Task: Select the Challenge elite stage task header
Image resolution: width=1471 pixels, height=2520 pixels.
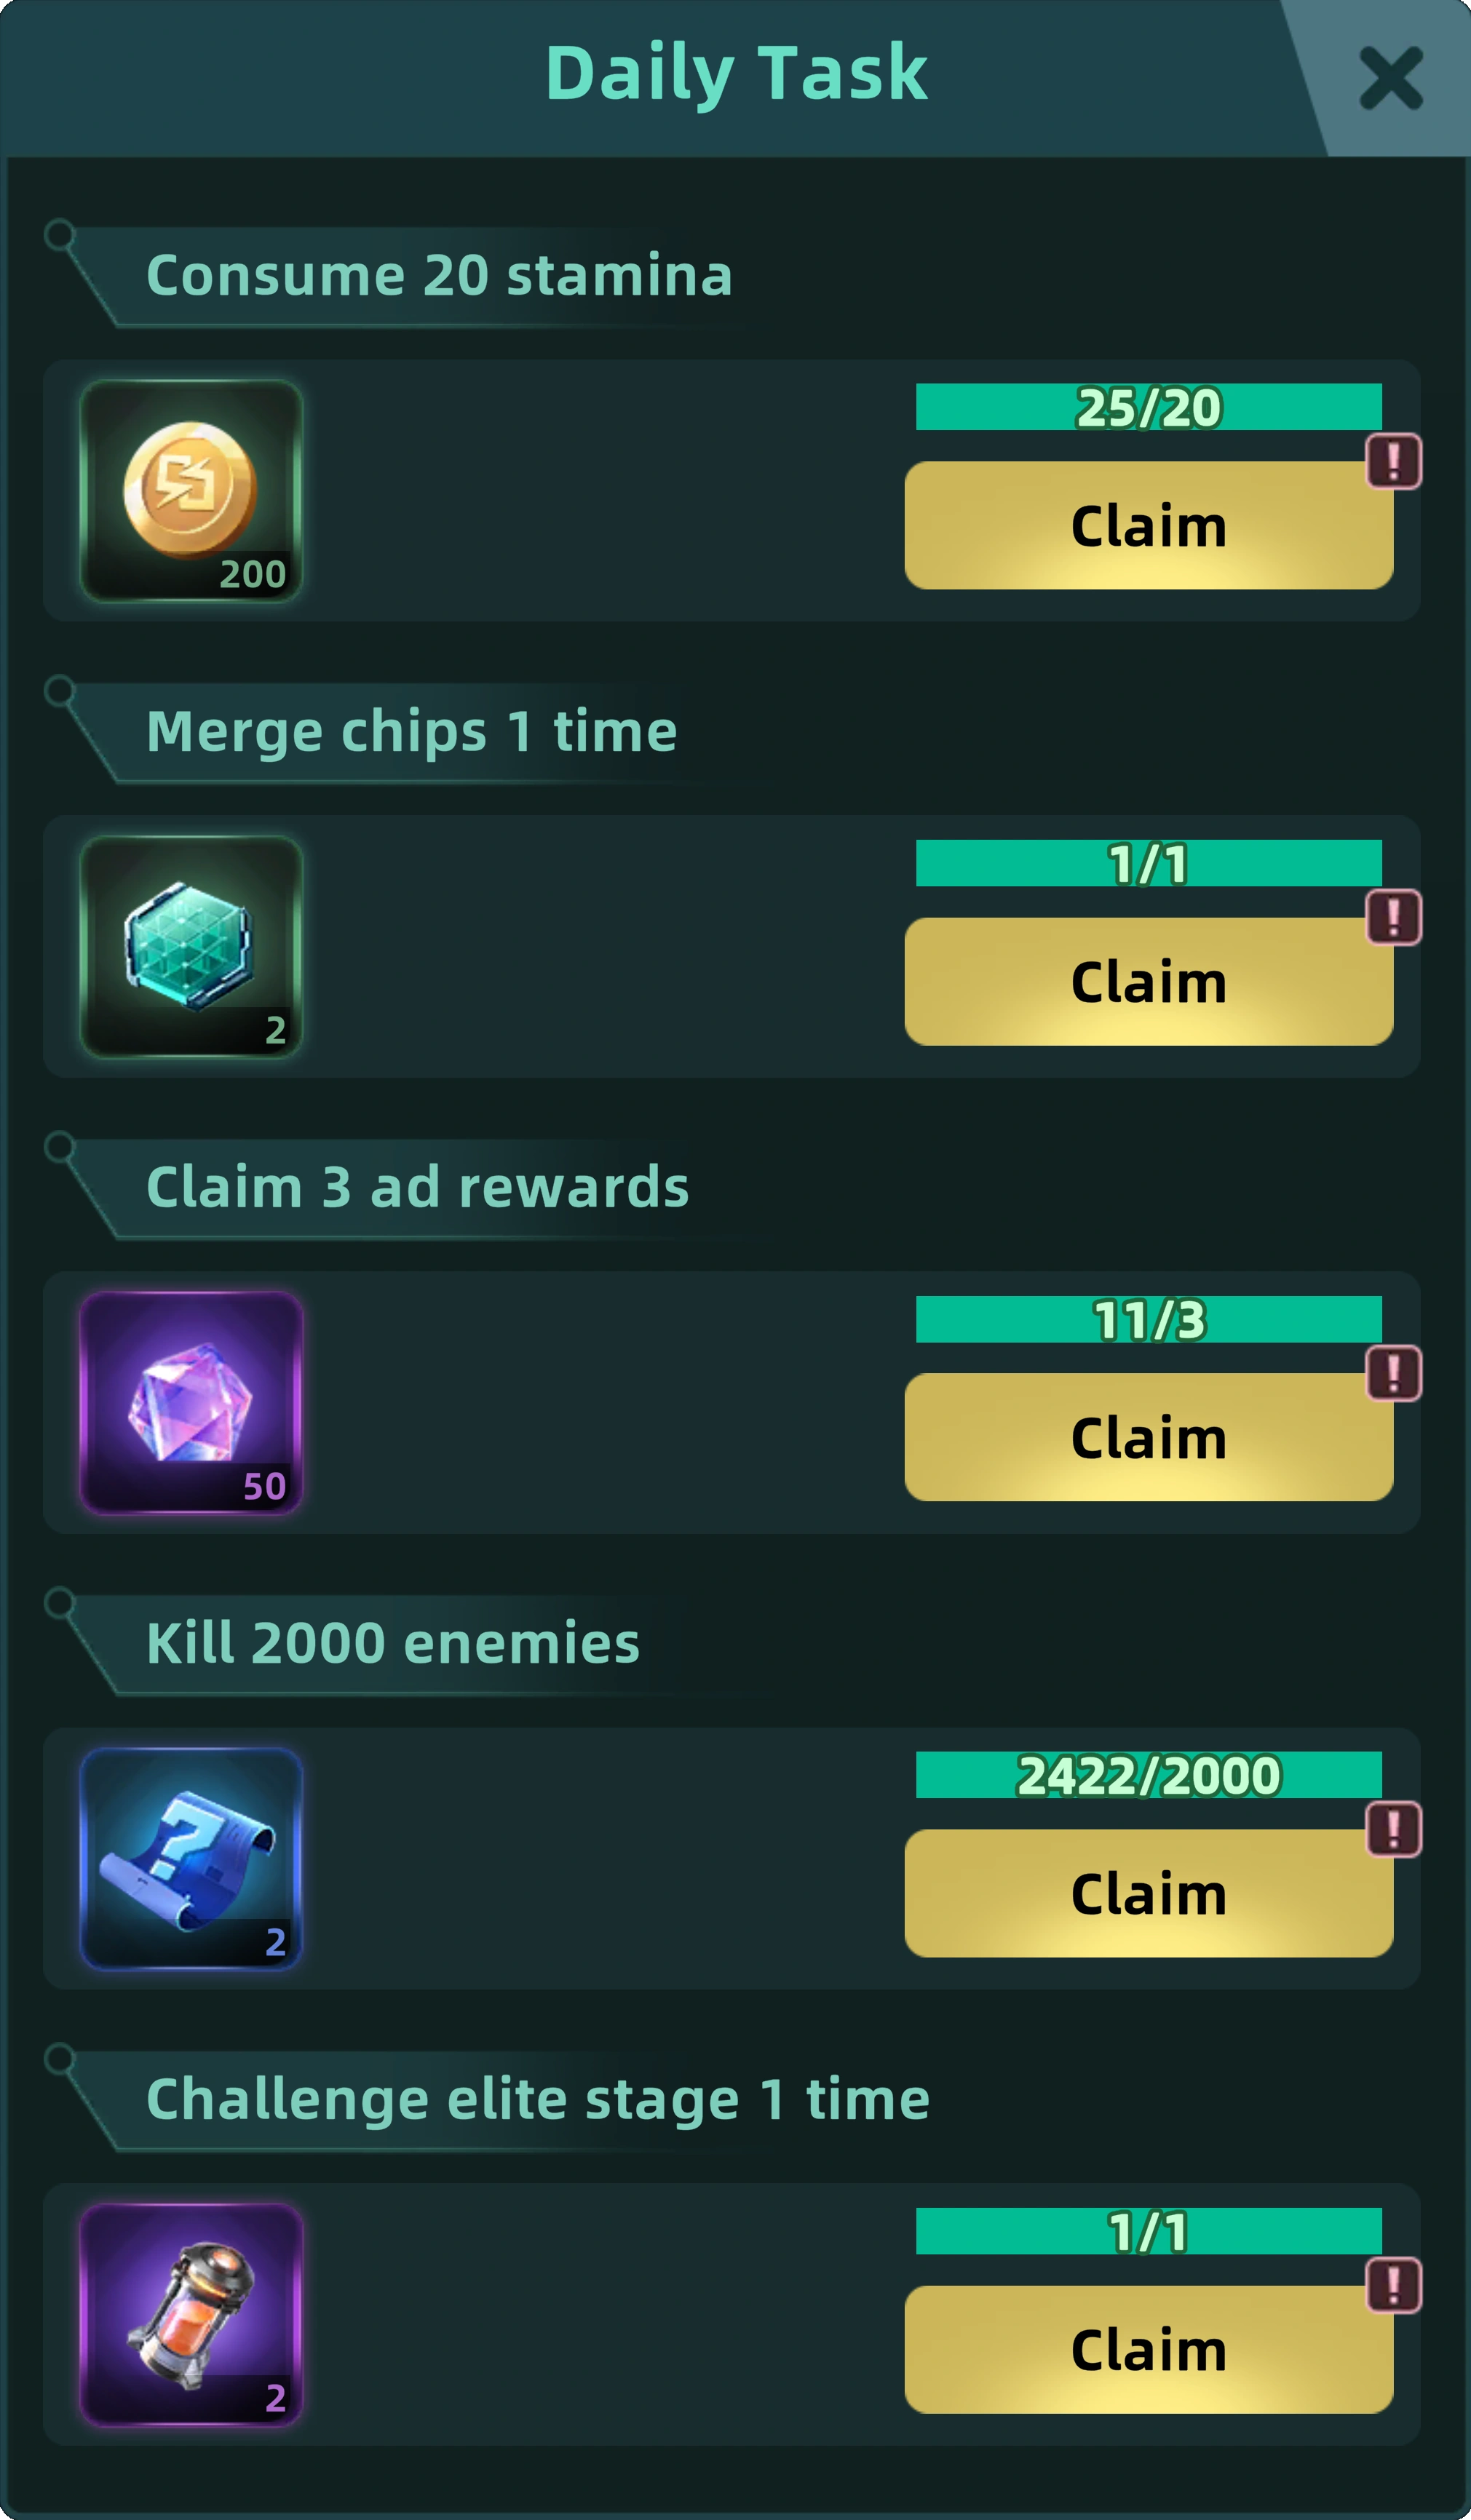Action: 538,2099
